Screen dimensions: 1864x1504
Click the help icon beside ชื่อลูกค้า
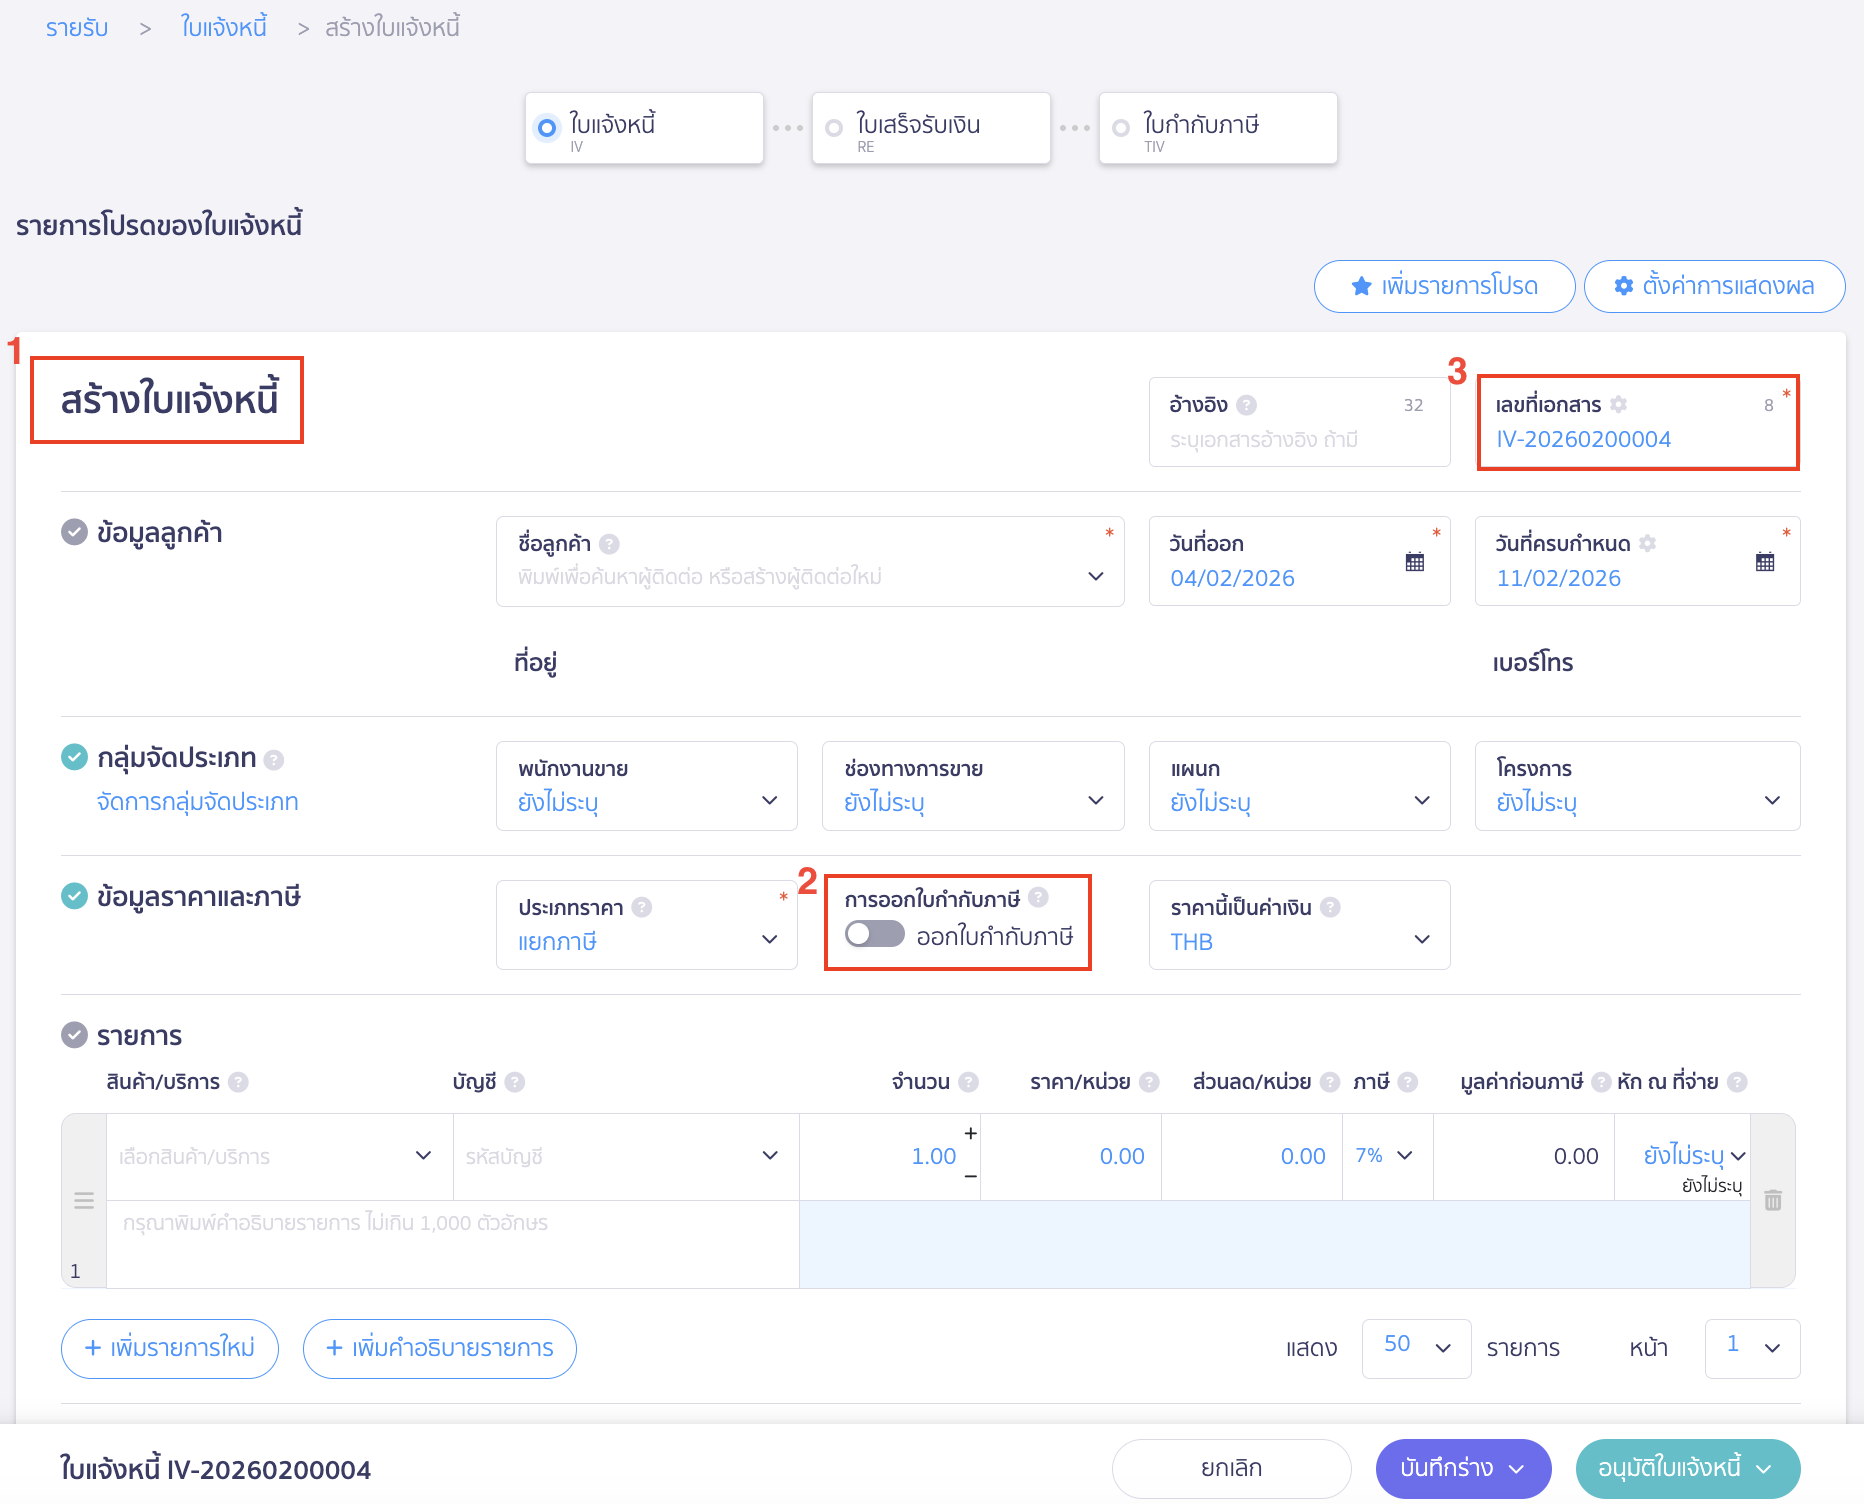point(609,544)
